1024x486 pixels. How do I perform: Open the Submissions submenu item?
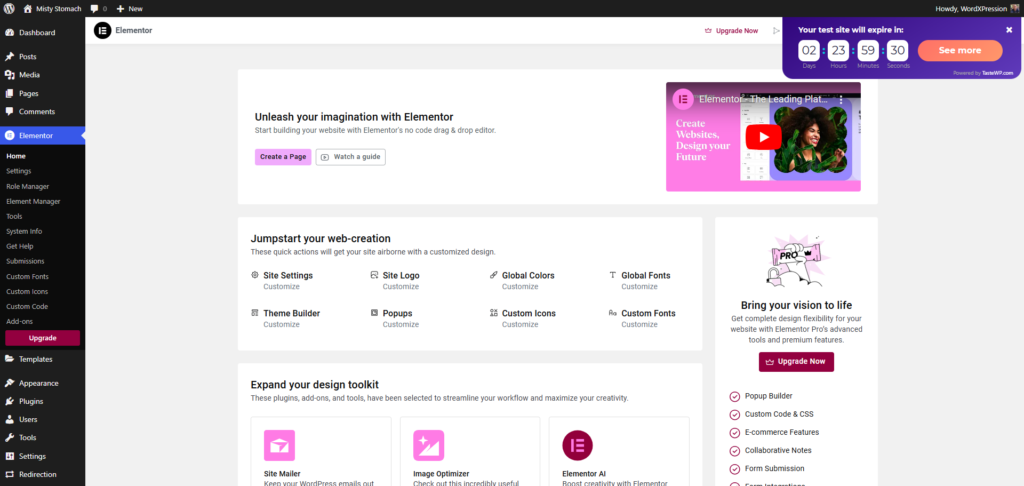(x=25, y=261)
